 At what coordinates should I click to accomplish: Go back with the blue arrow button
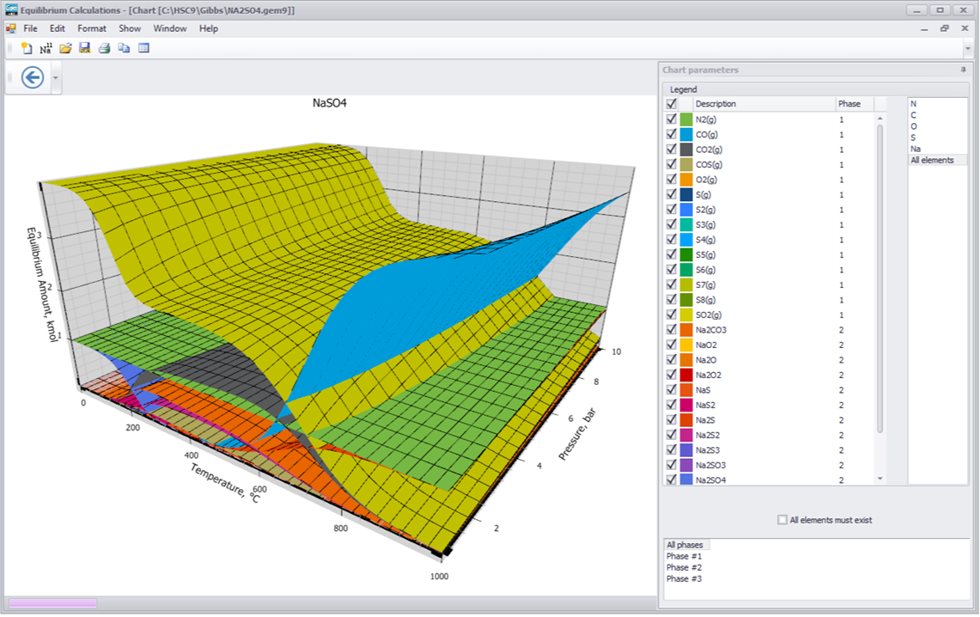click(x=32, y=77)
